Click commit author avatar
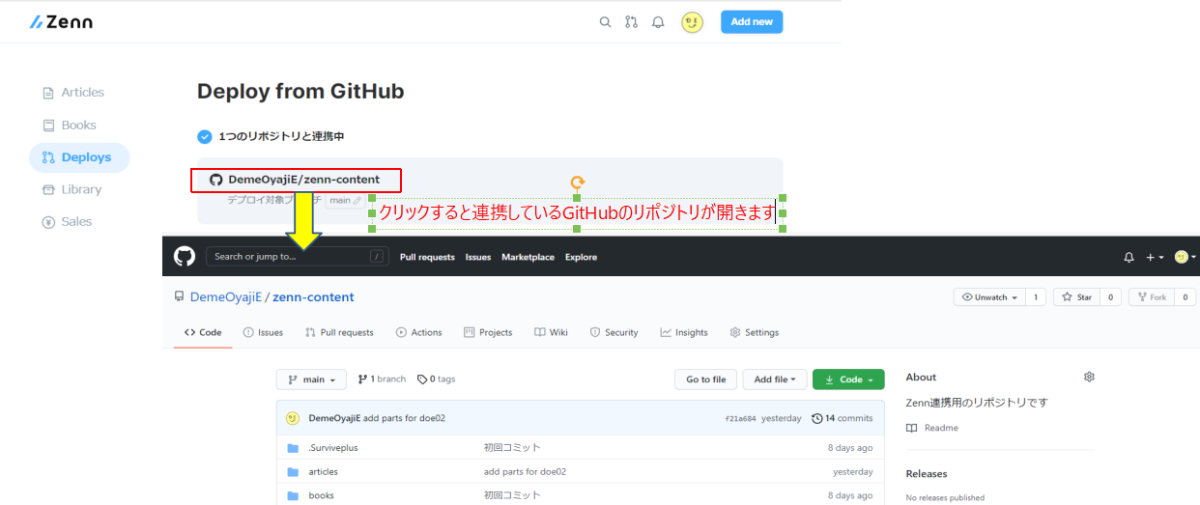Viewport: 1200px width, 505px height. pos(292,418)
